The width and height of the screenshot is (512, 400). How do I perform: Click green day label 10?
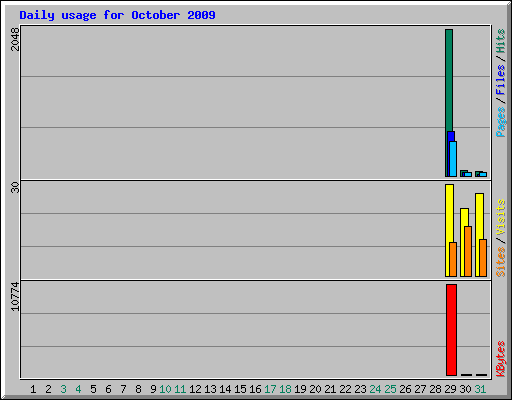click(x=165, y=389)
